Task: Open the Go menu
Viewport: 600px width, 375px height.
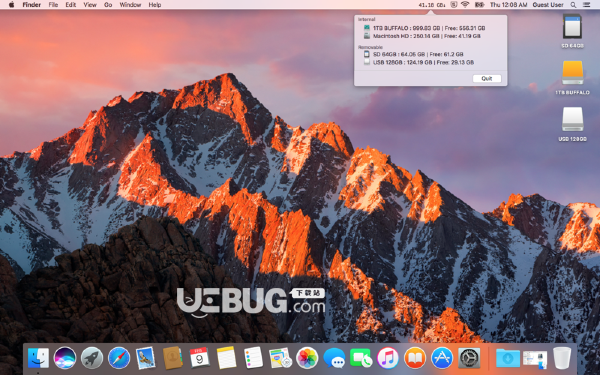Action: (x=108, y=5)
